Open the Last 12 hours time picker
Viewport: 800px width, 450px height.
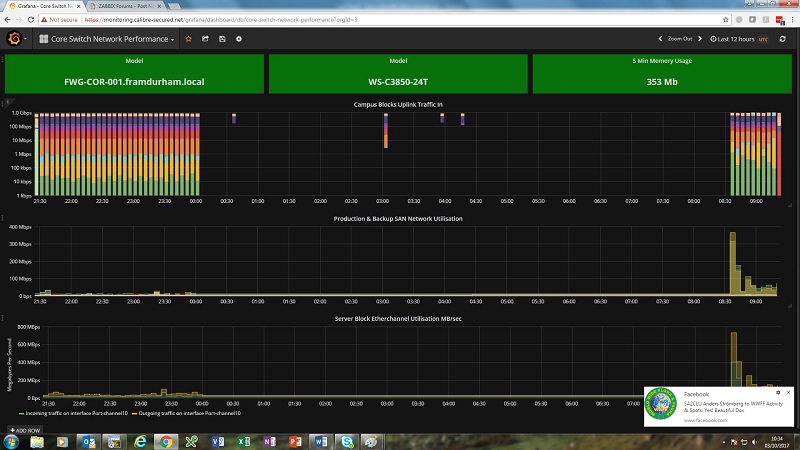coord(741,39)
